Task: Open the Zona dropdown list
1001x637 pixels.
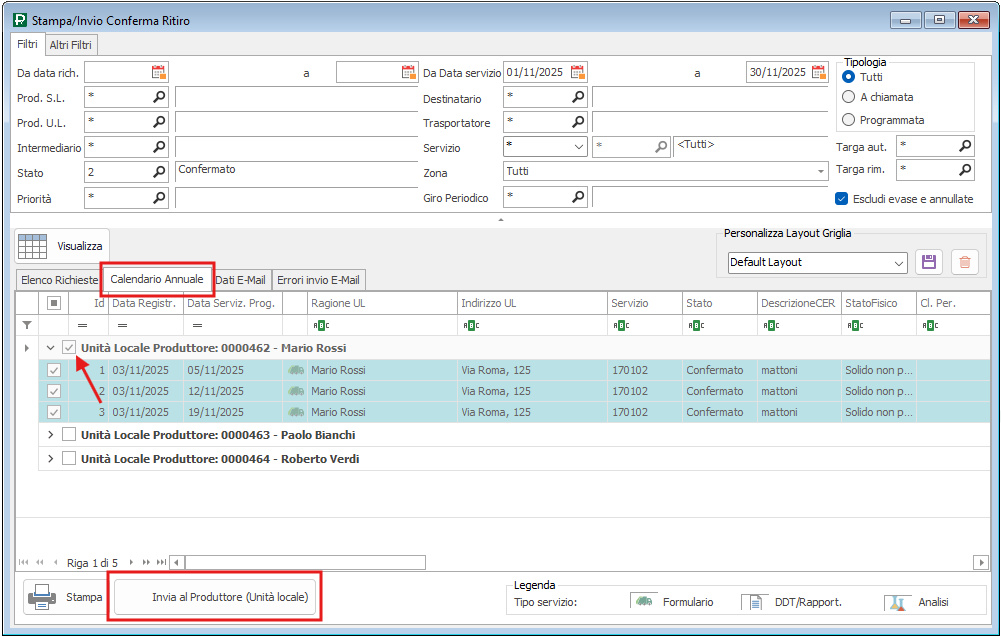Action: pyautogui.click(x=821, y=171)
